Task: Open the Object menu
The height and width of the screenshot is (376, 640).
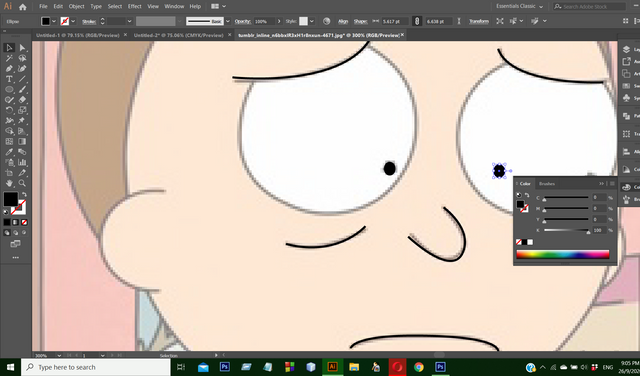Action: click(76, 6)
